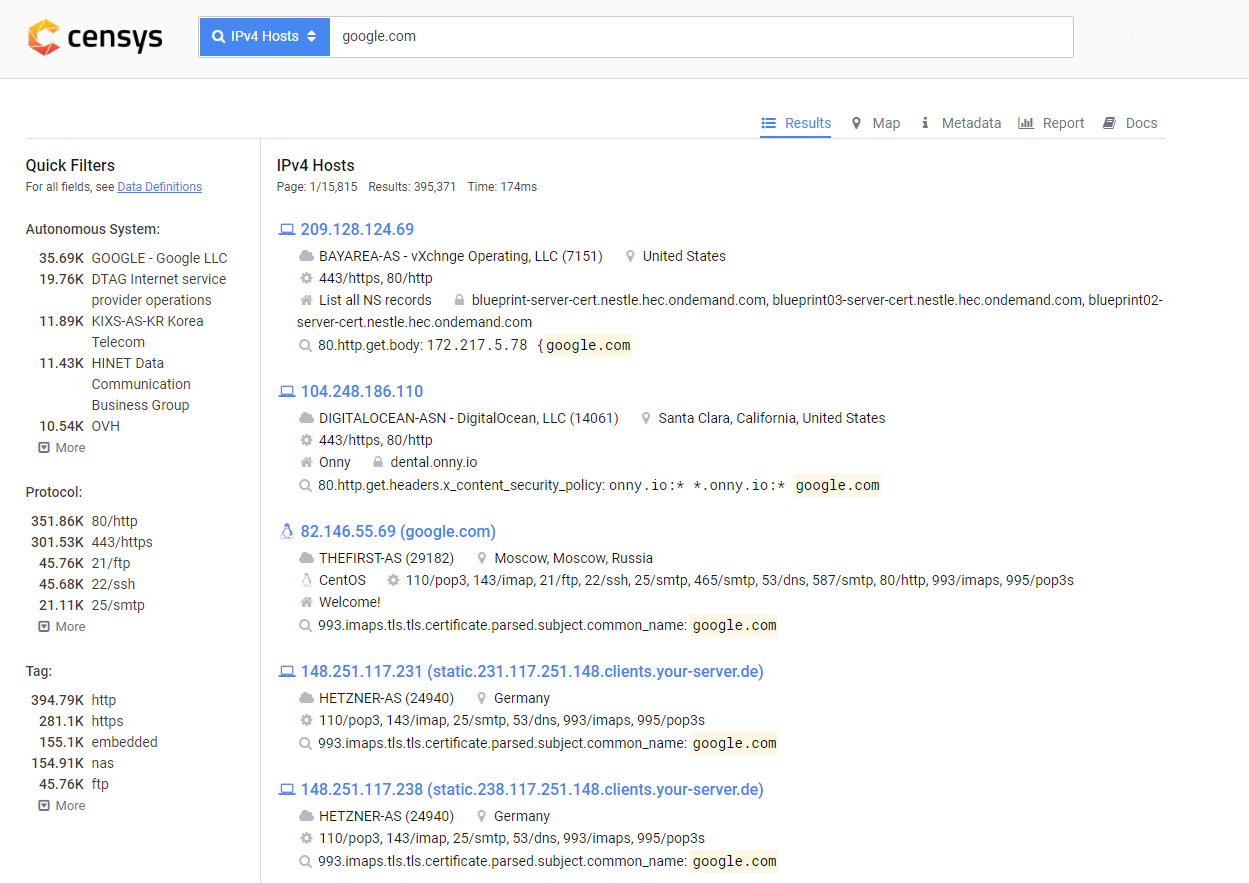Open the Data Definitions link

tap(159, 187)
